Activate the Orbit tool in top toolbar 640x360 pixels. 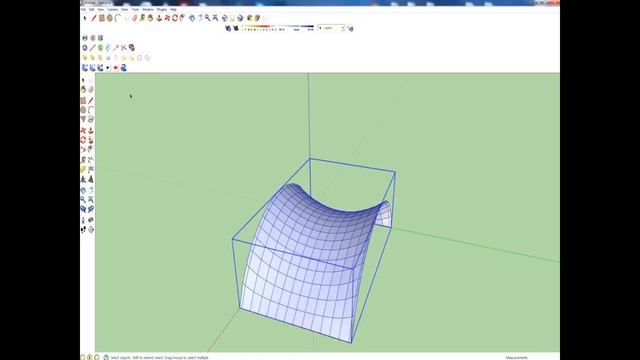click(192, 18)
